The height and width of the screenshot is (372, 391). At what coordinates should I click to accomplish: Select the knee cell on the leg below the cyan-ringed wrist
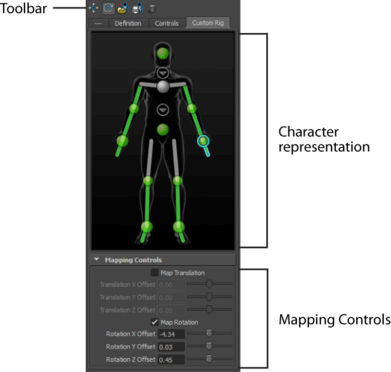point(177,181)
